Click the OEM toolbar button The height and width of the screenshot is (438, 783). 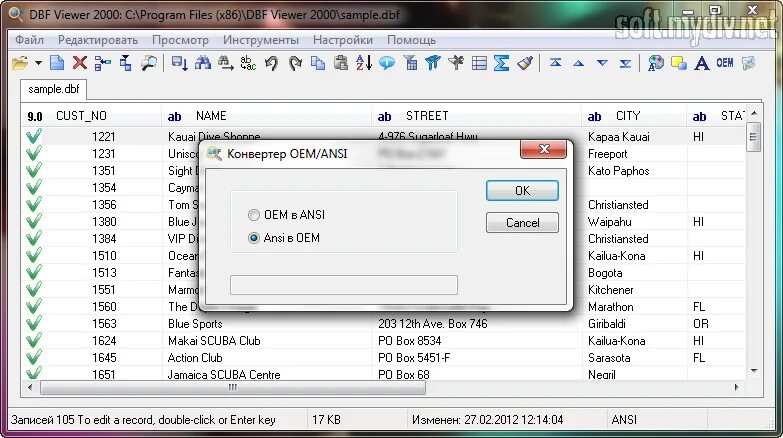(x=725, y=63)
